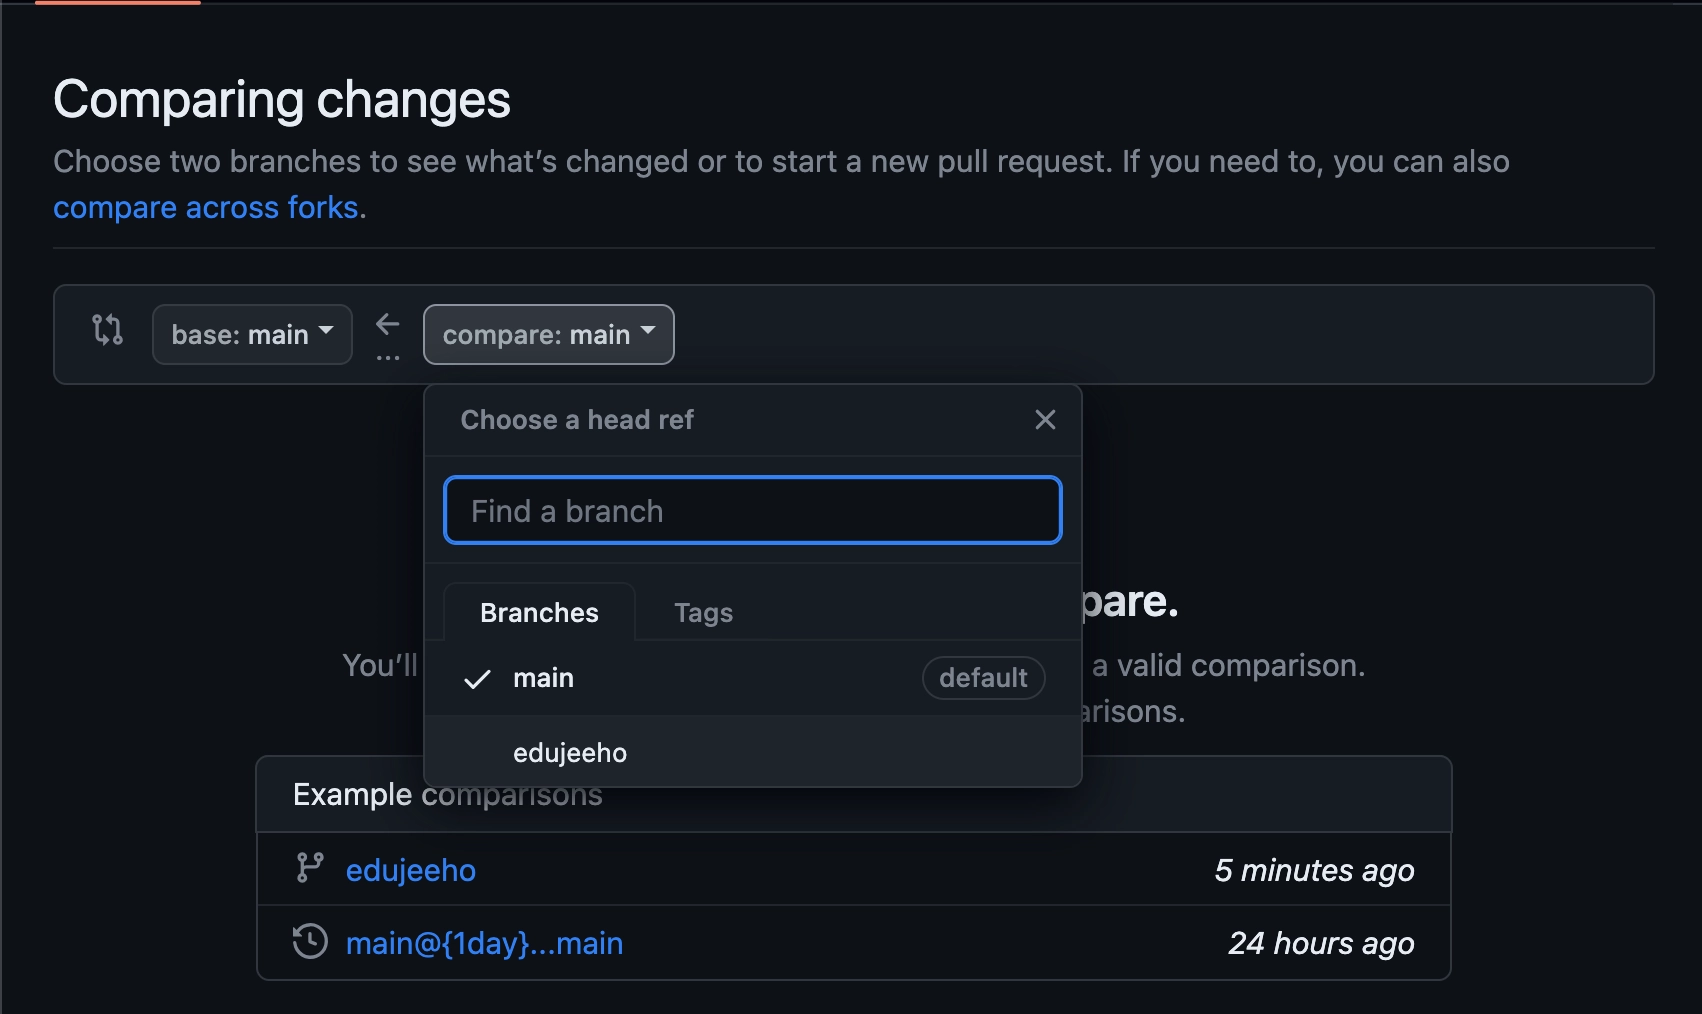Click the left arrow between branch selectors
1702x1014 pixels.
point(388,324)
